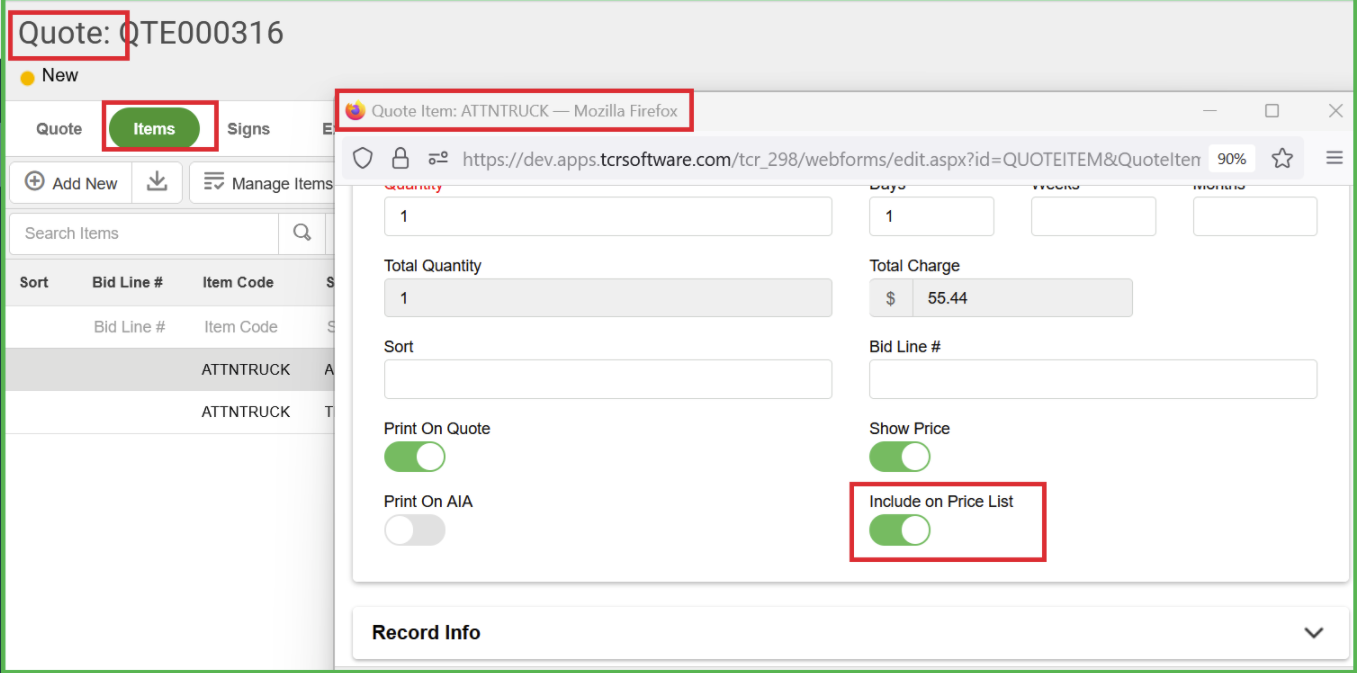This screenshot has width=1357, height=673.
Task: Maximize the Quote Item Firefox window
Action: pyautogui.click(x=1272, y=111)
